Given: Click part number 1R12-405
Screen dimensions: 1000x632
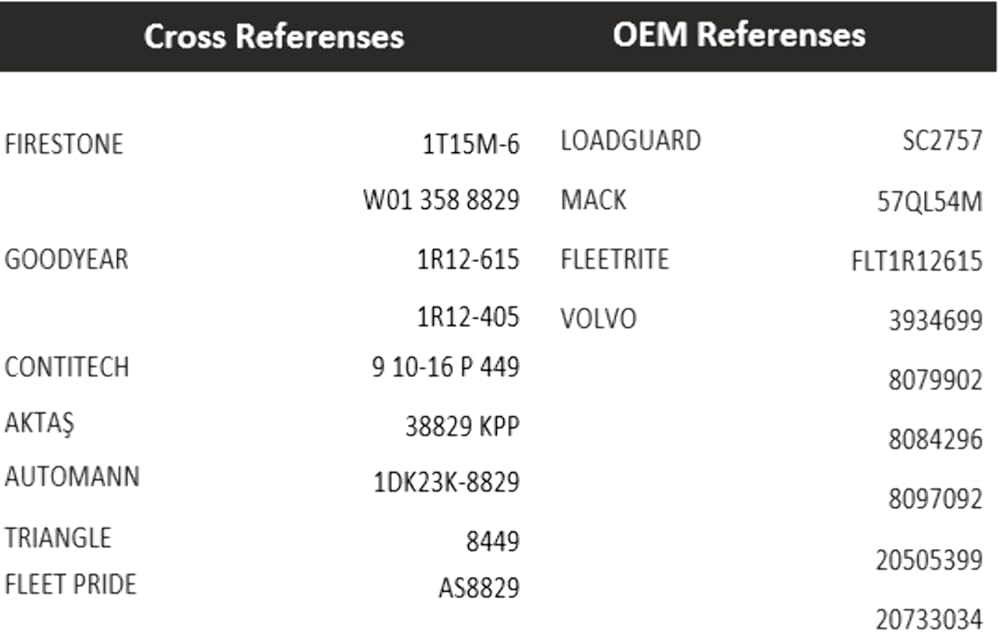Looking at the screenshot, I should [468, 318].
